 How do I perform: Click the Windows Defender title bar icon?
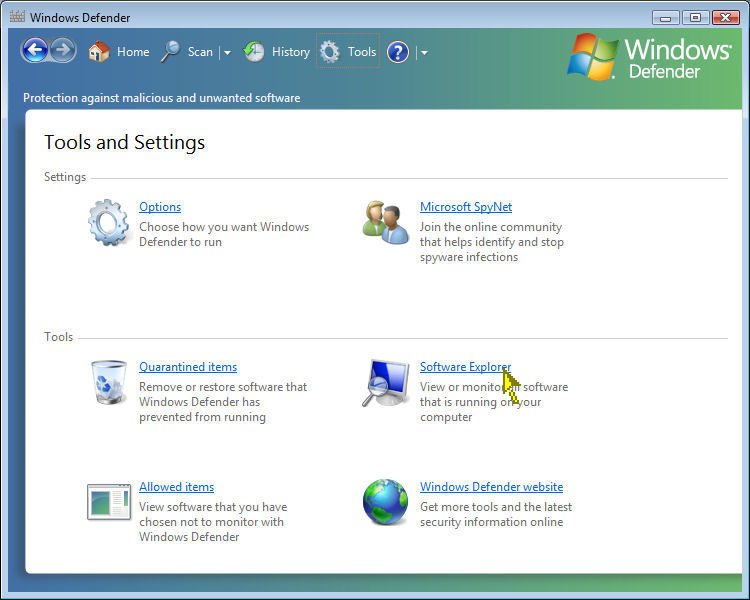pos(17,16)
